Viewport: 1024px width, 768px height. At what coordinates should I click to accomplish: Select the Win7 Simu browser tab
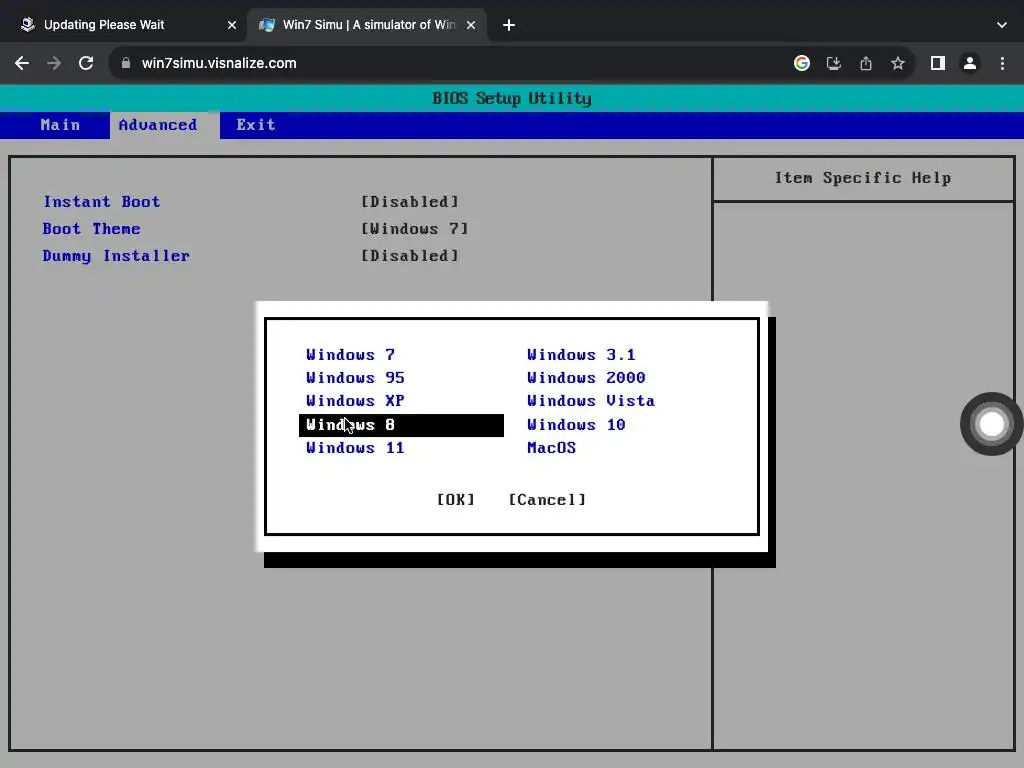367,25
